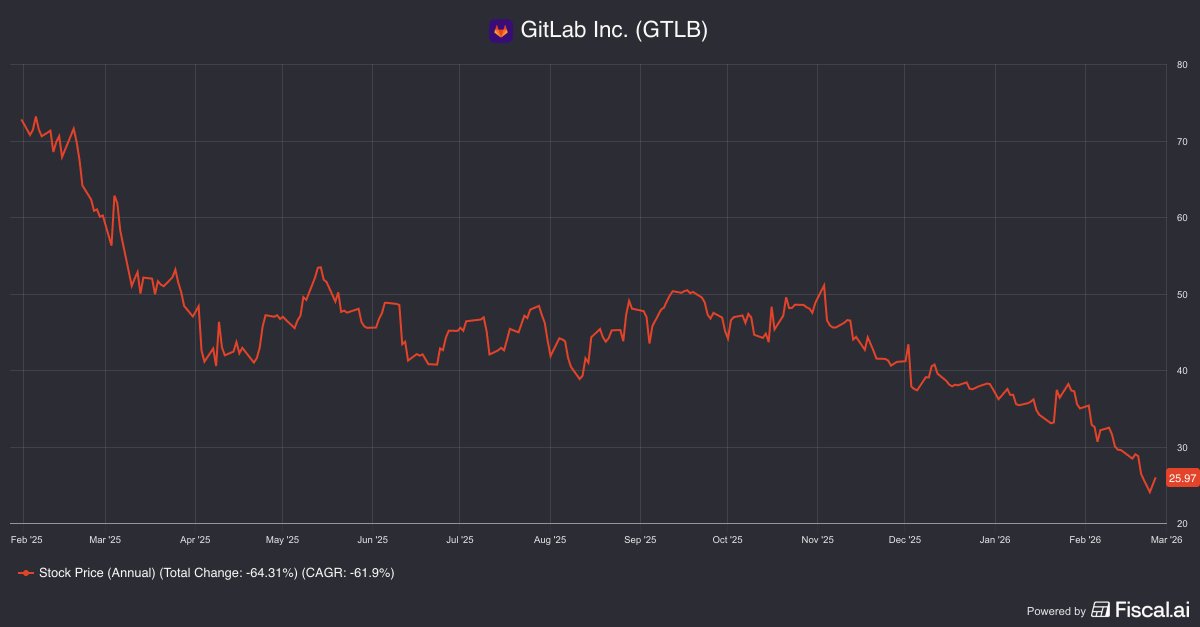Viewport: 1200px width, 627px height.
Task: Click the Jul '25 x-axis label
Action: pyautogui.click(x=460, y=539)
